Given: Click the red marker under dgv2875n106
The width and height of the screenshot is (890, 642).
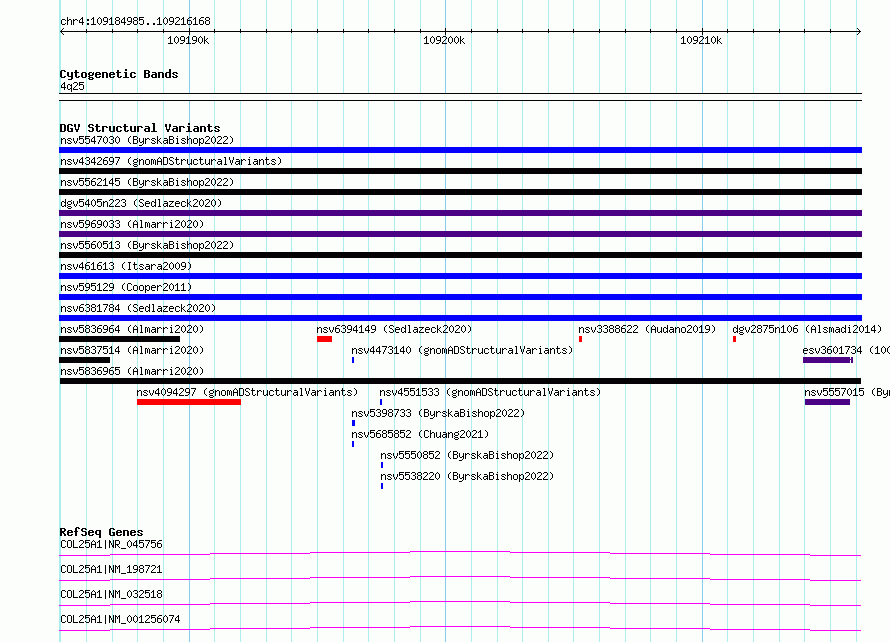Looking at the screenshot, I should click(734, 339).
